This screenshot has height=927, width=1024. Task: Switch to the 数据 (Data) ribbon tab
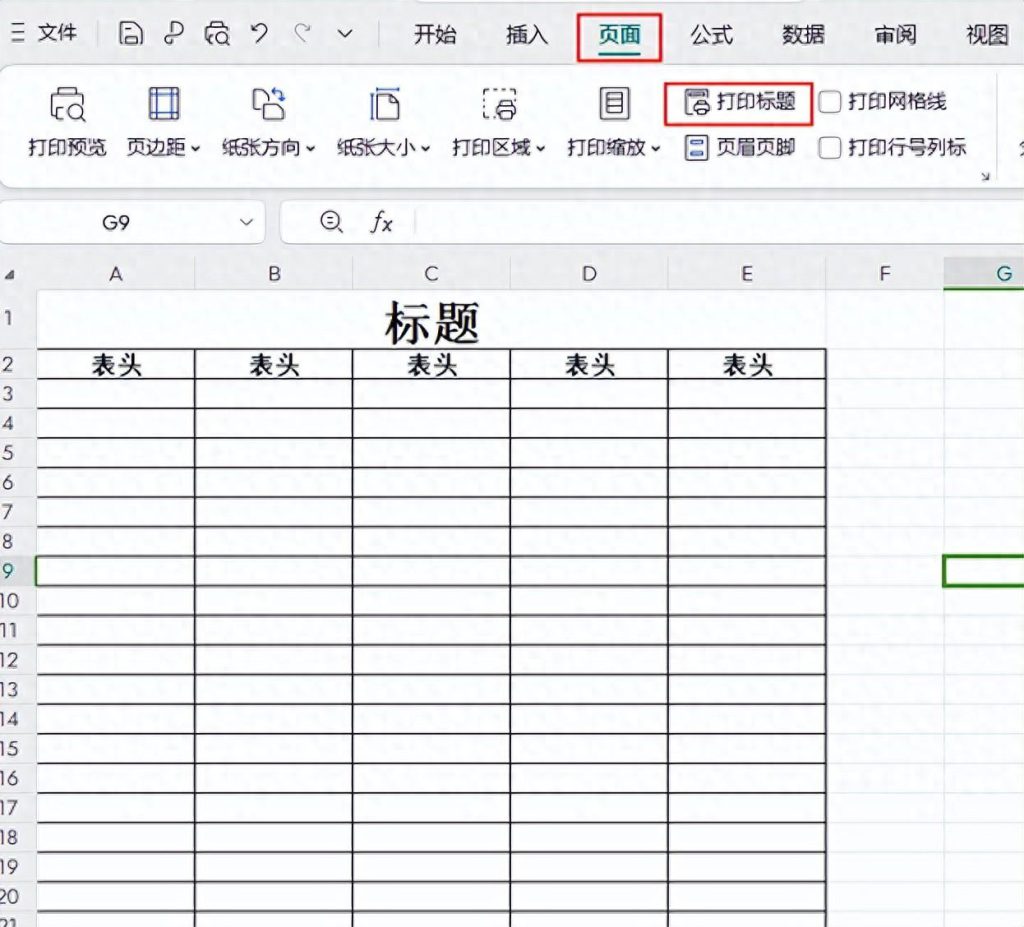[803, 35]
